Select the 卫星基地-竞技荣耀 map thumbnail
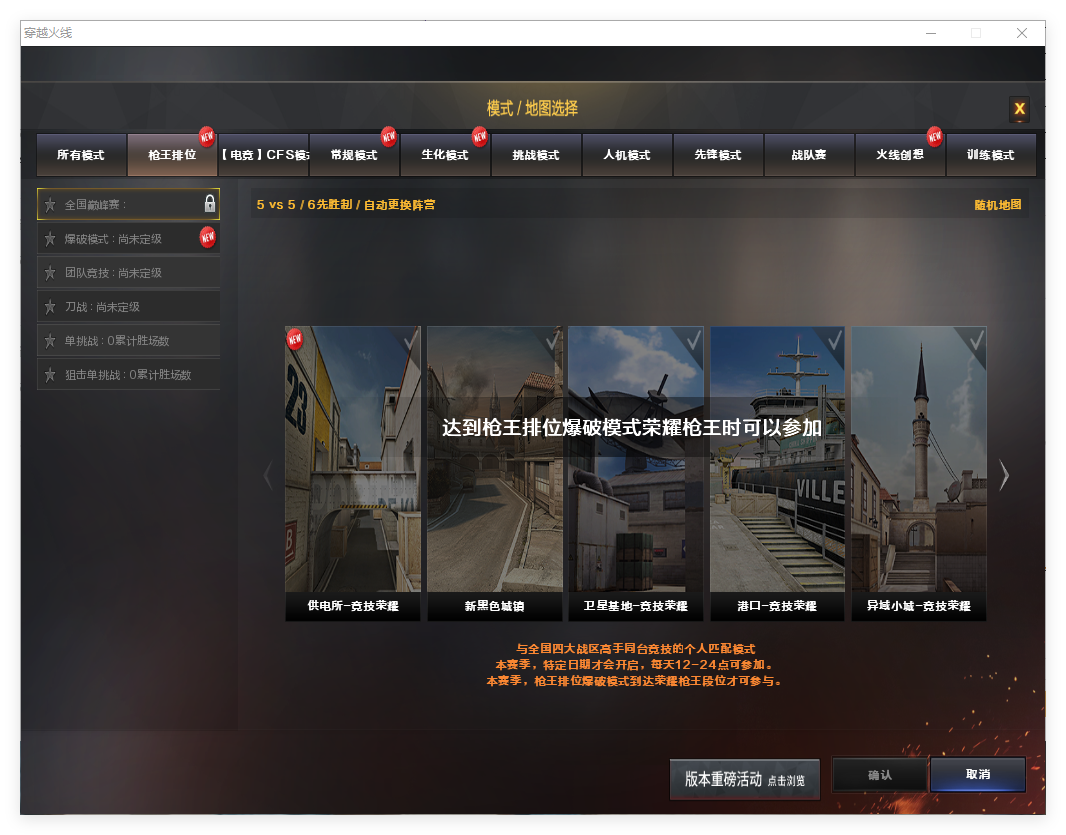This screenshot has width=1066, height=835. click(635, 470)
